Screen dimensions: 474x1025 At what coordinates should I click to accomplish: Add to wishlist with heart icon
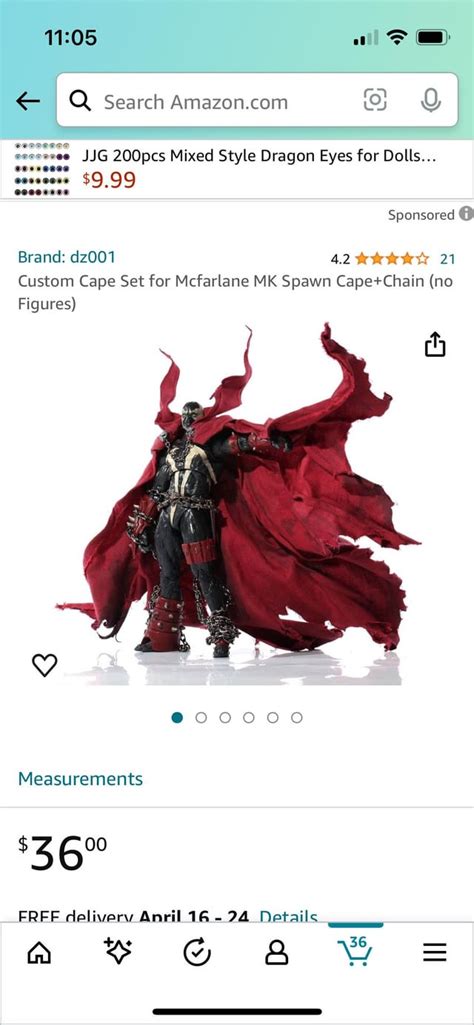[44, 665]
